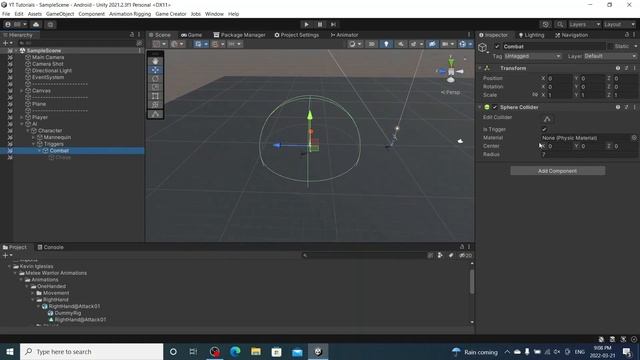This screenshot has height=360, width=640.
Task: Select the combined Transform tool
Action: point(155,104)
